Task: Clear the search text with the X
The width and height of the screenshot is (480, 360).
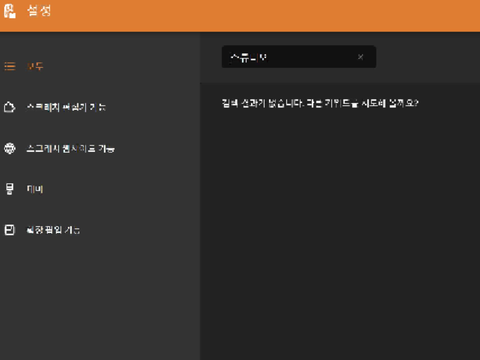Action: (x=360, y=57)
